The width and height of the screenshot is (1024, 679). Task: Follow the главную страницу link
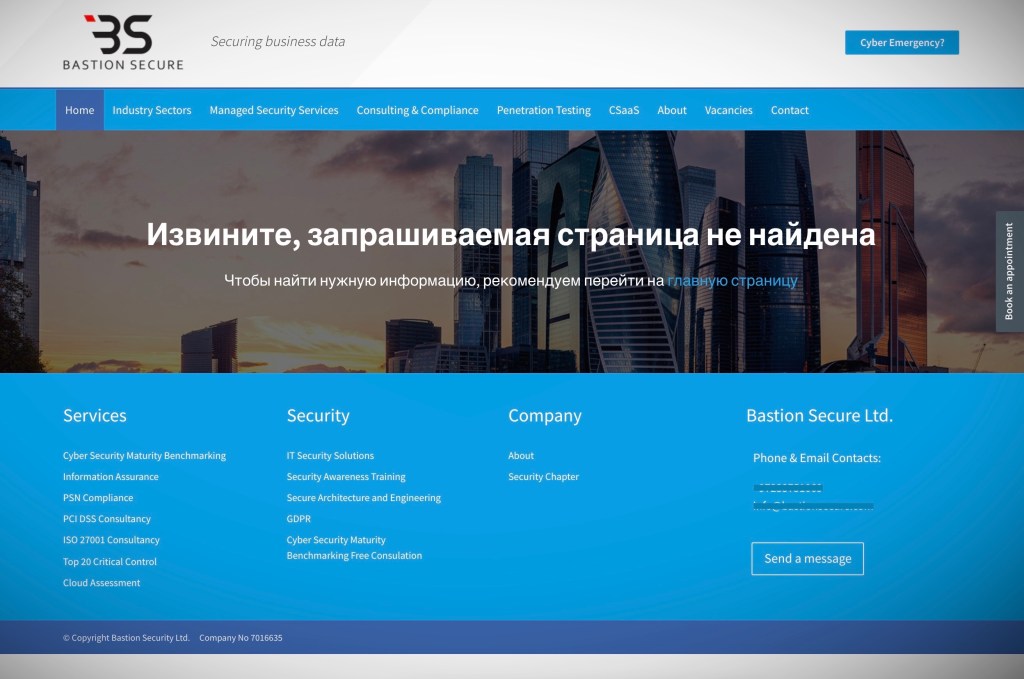(x=732, y=281)
